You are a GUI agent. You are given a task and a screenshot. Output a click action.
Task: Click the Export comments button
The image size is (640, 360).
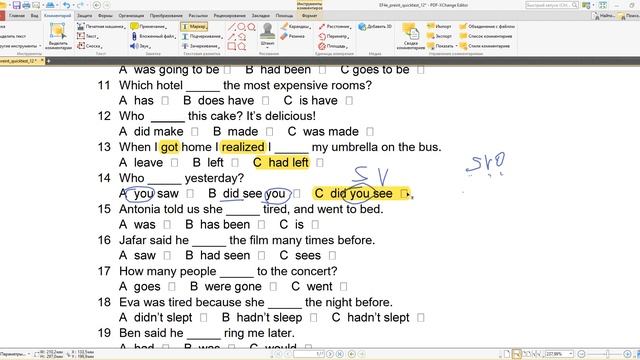click(x=439, y=36)
